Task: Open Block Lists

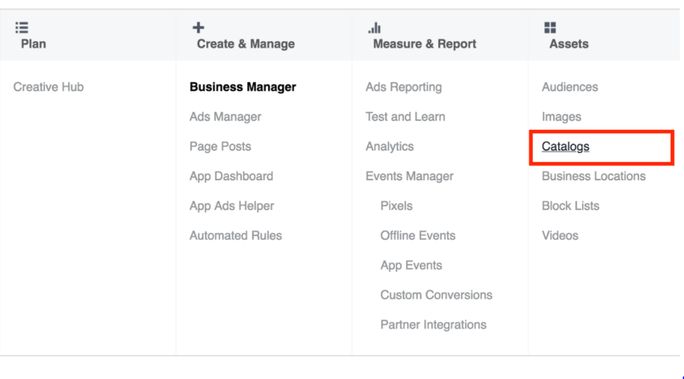Action: [570, 206]
